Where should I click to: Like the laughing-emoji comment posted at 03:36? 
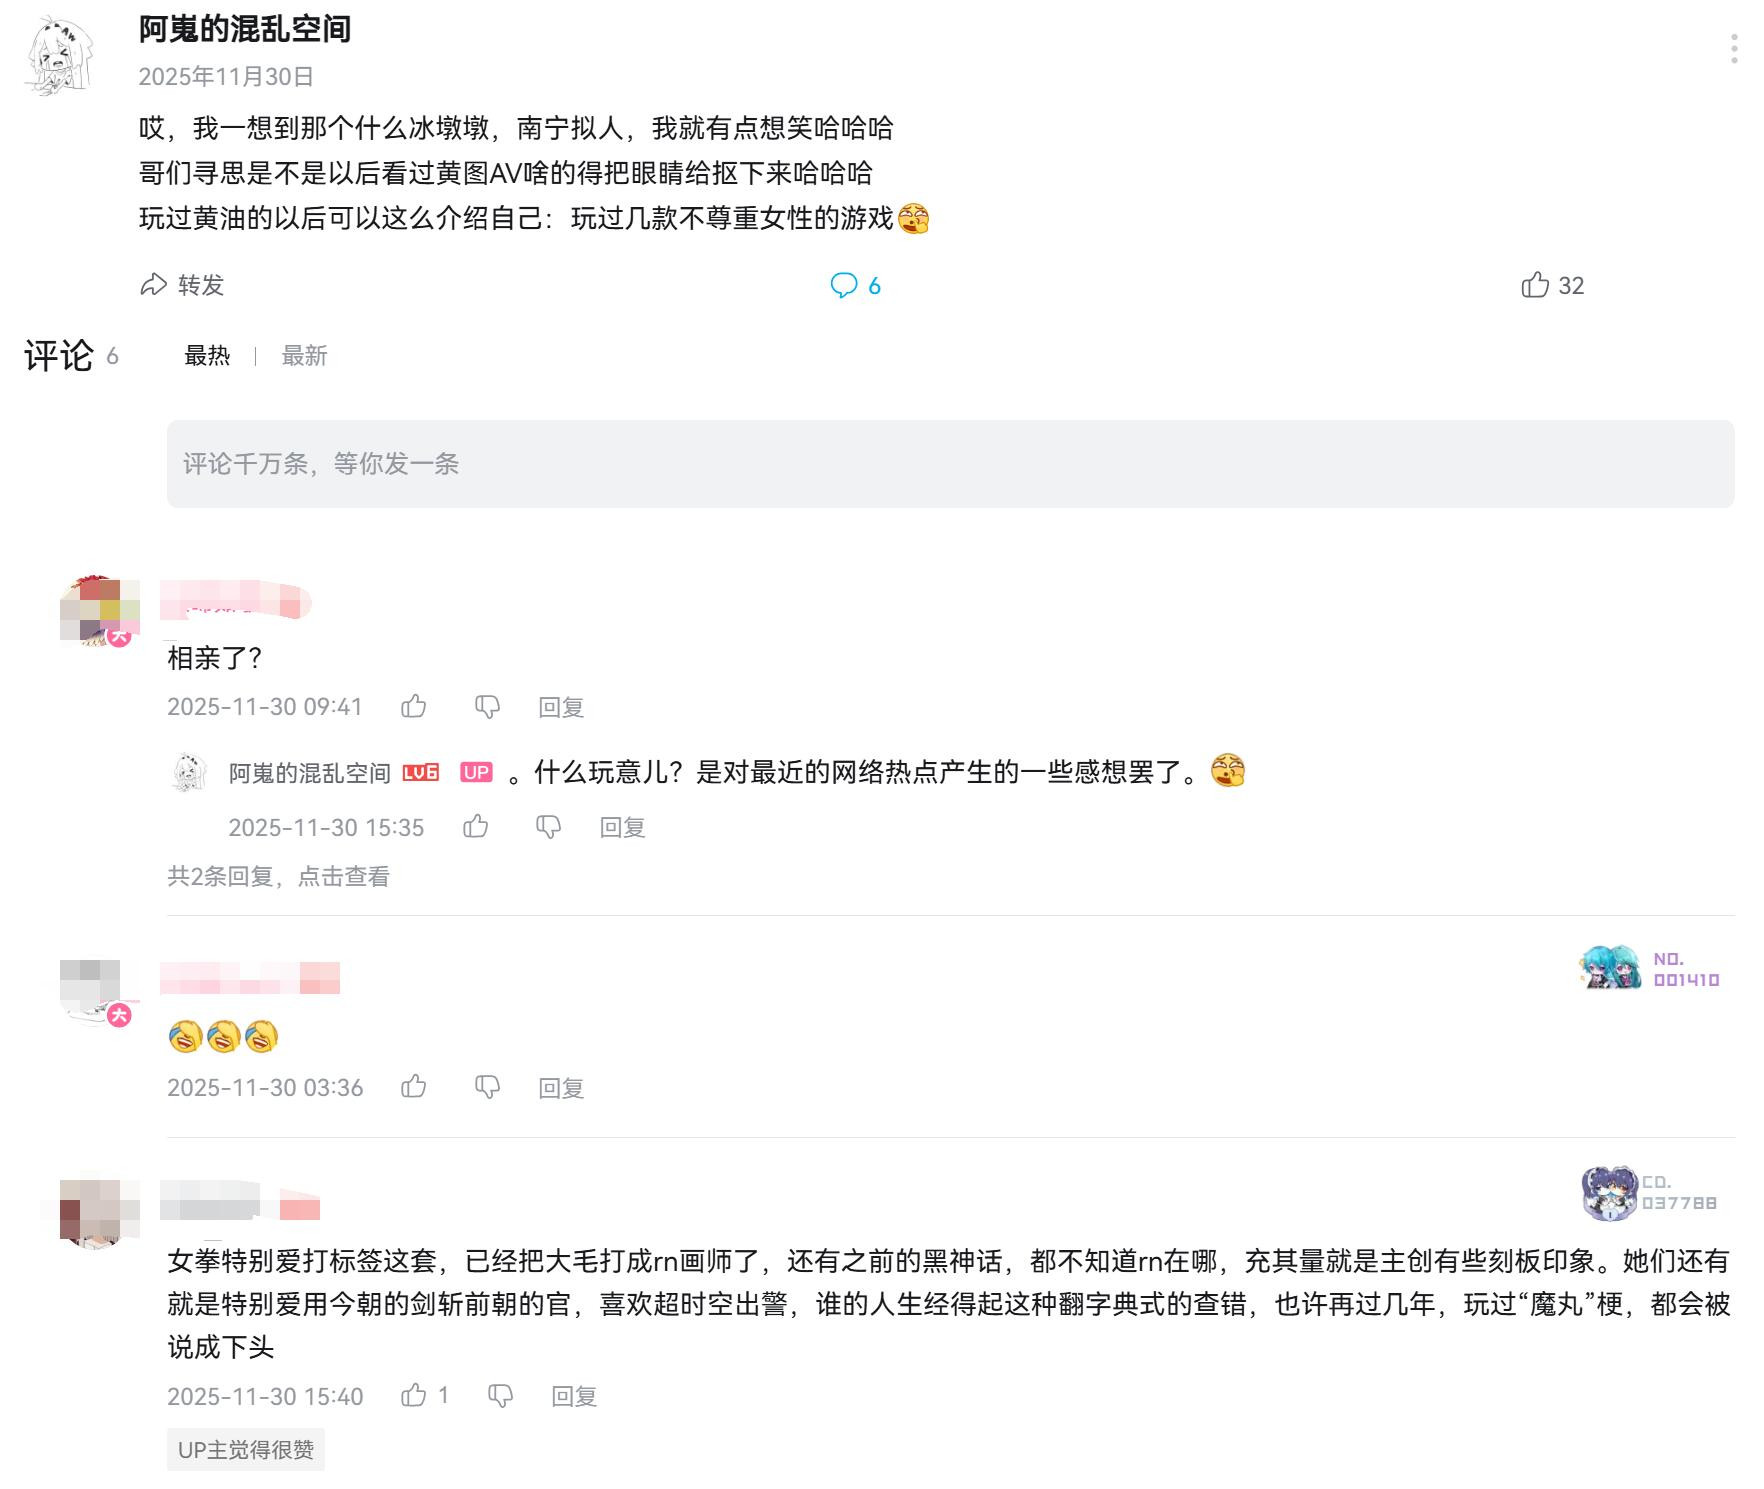(x=414, y=1087)
